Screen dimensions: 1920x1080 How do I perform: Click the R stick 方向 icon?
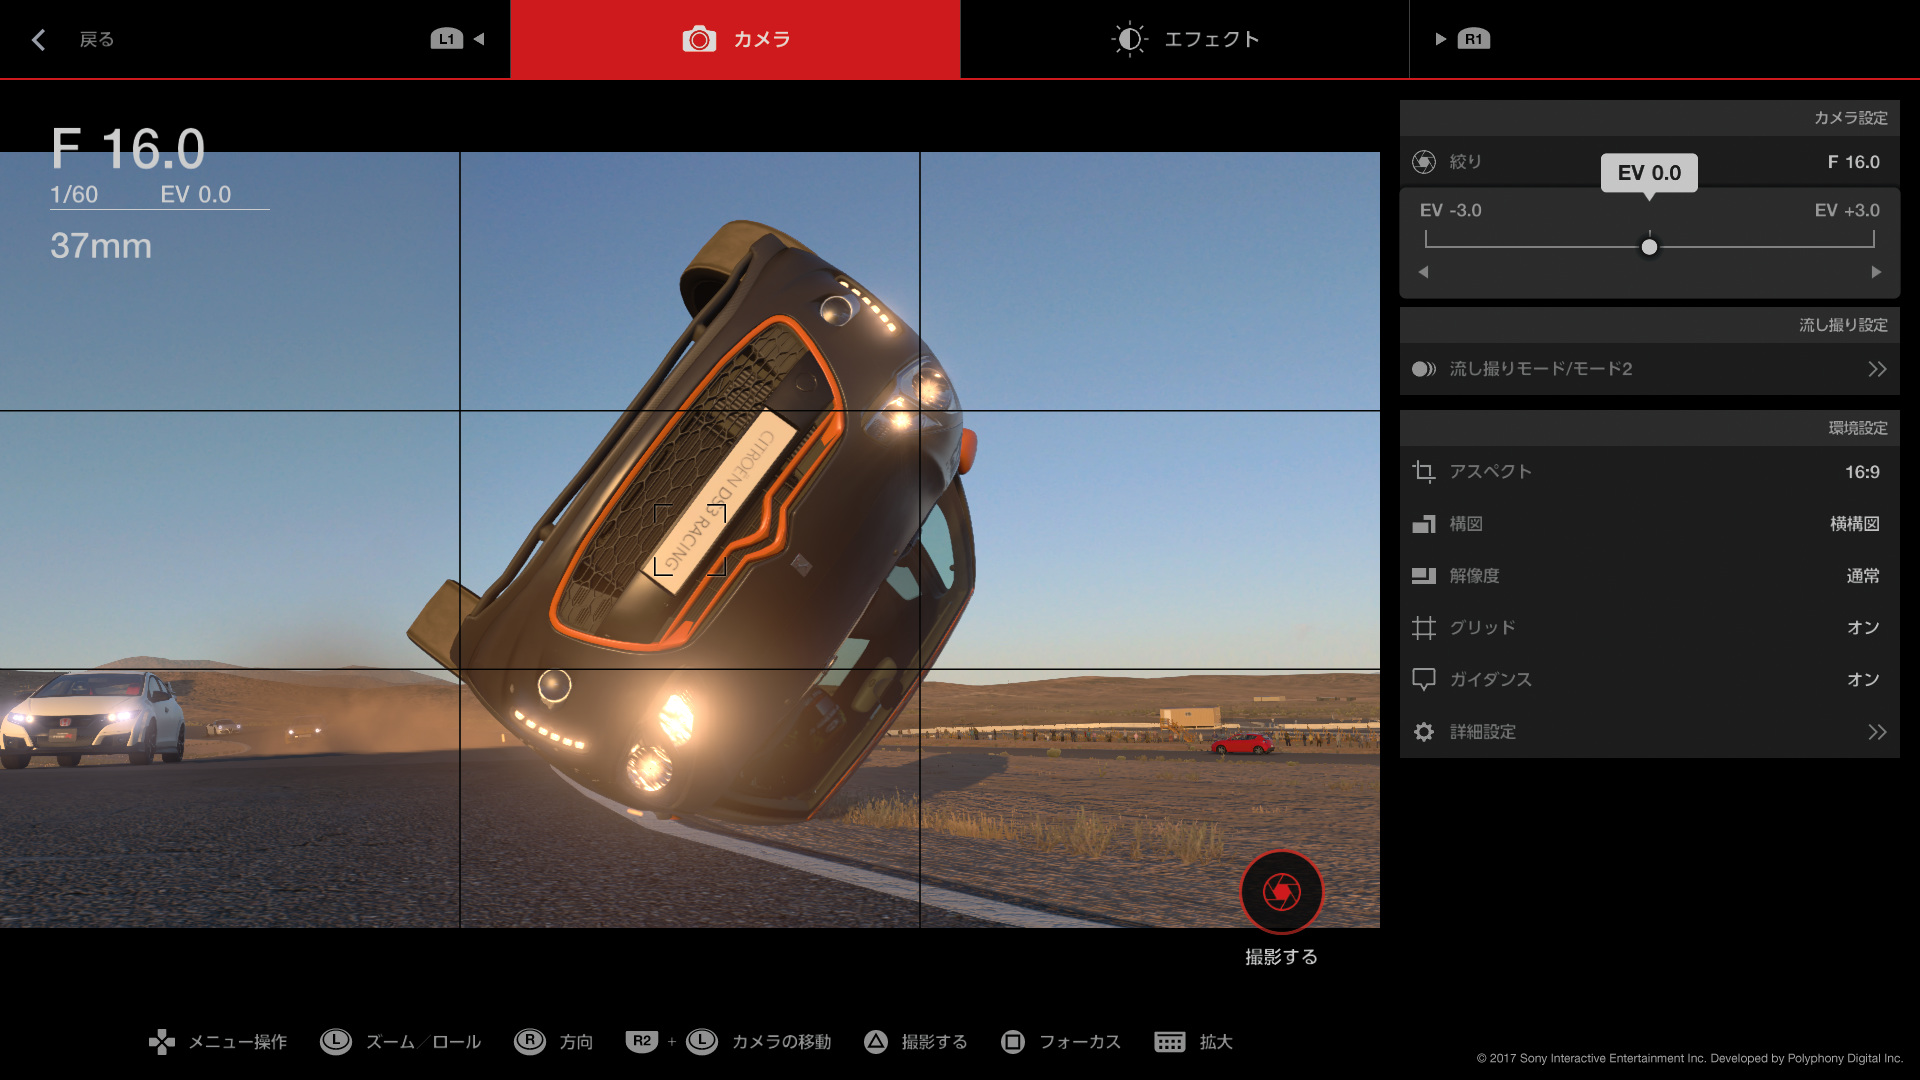(529, 1042)
